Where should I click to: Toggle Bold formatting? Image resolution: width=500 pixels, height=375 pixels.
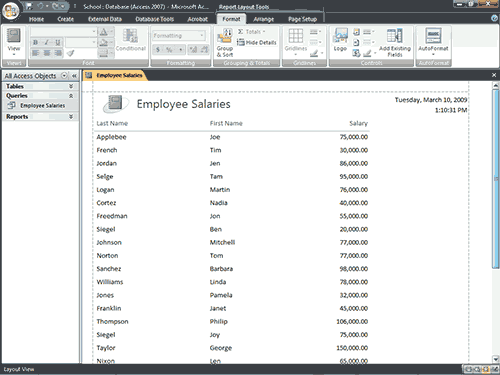(x=35, y=42)
